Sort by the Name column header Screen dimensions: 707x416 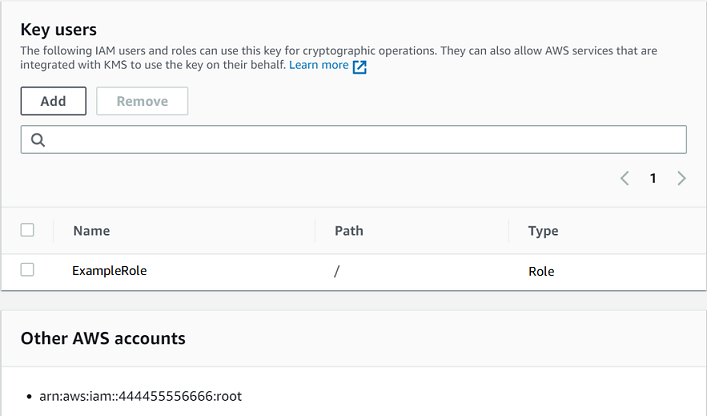[91, 231]
